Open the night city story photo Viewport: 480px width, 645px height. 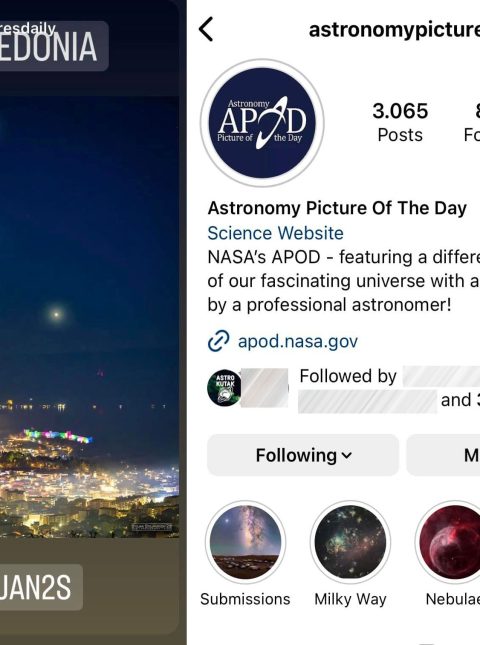[89, 317]
